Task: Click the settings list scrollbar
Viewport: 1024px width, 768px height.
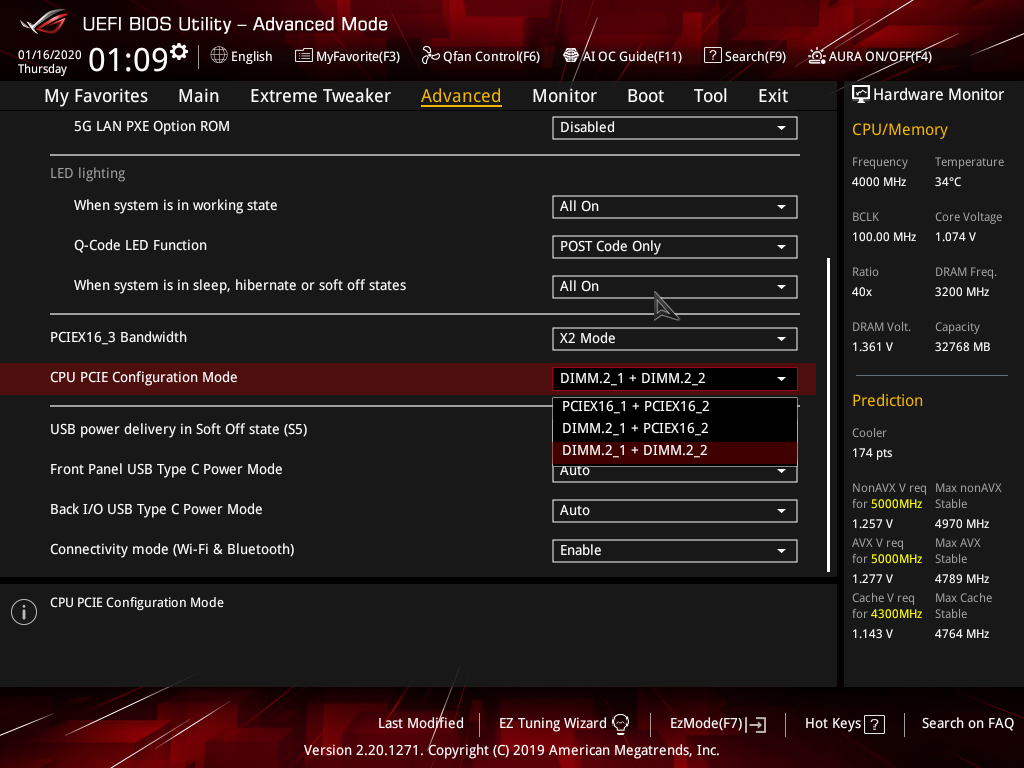Action: pyautogui.click(x=829, y=415)
